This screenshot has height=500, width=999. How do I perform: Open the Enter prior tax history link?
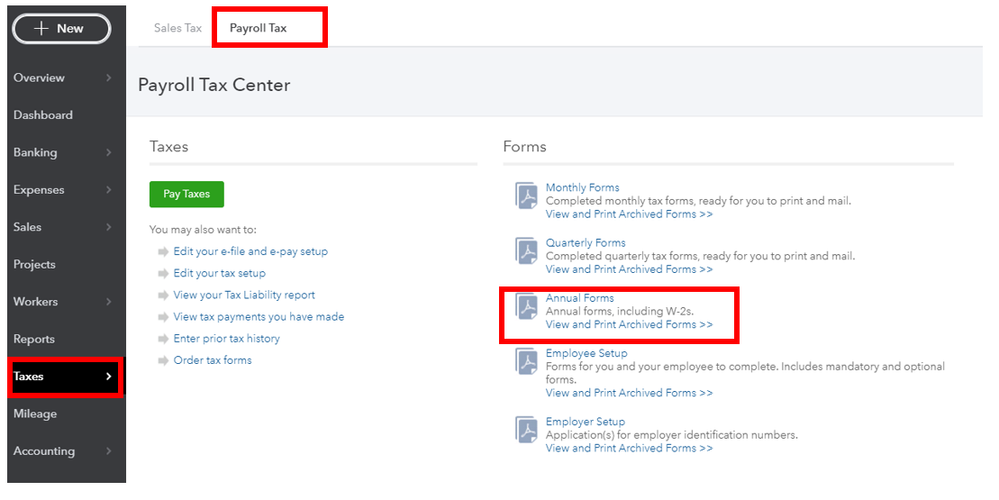(226, 339)
